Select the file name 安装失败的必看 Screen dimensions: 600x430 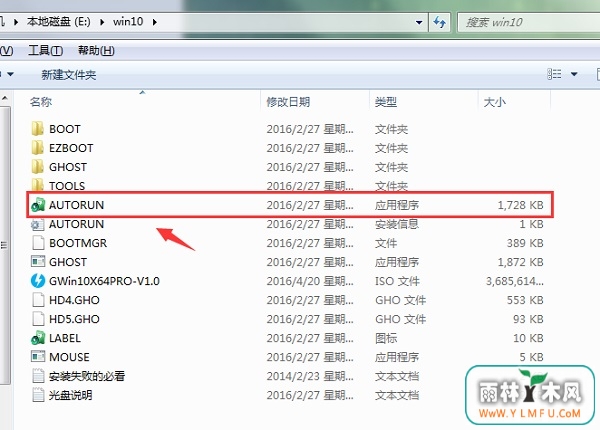click(87, 376)
